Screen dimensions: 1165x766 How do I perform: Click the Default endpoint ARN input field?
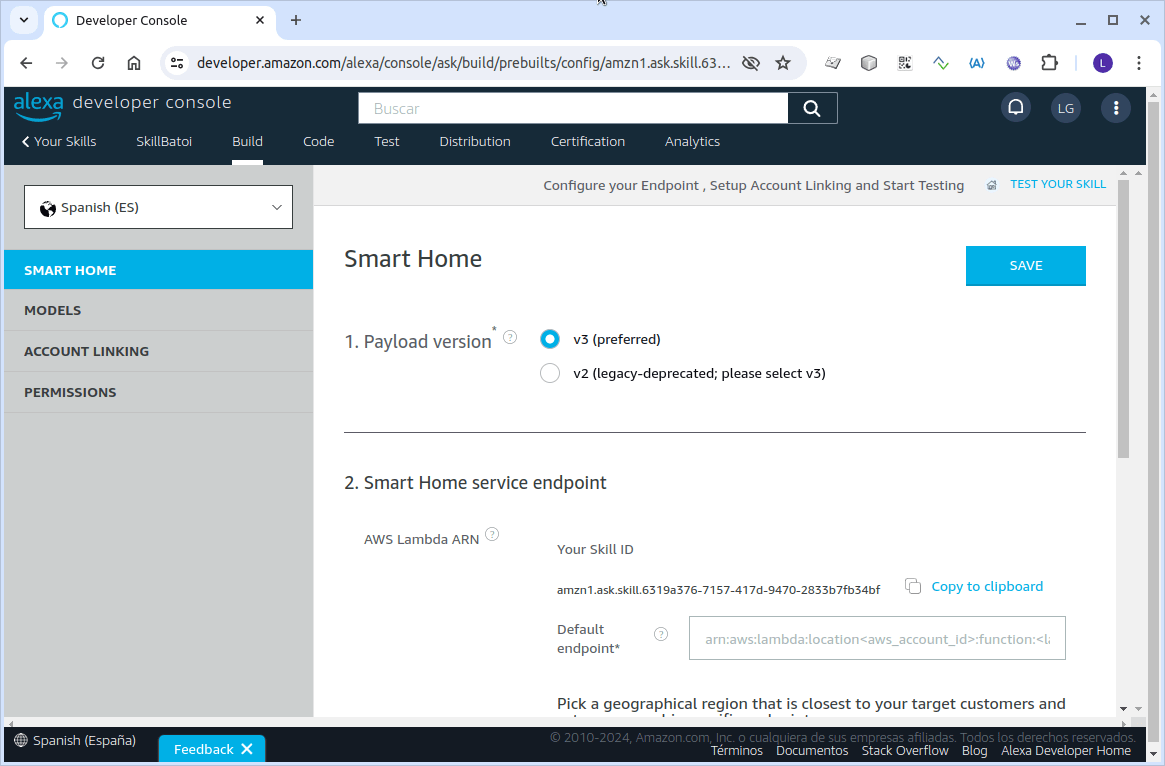click(x=877, y=638)
